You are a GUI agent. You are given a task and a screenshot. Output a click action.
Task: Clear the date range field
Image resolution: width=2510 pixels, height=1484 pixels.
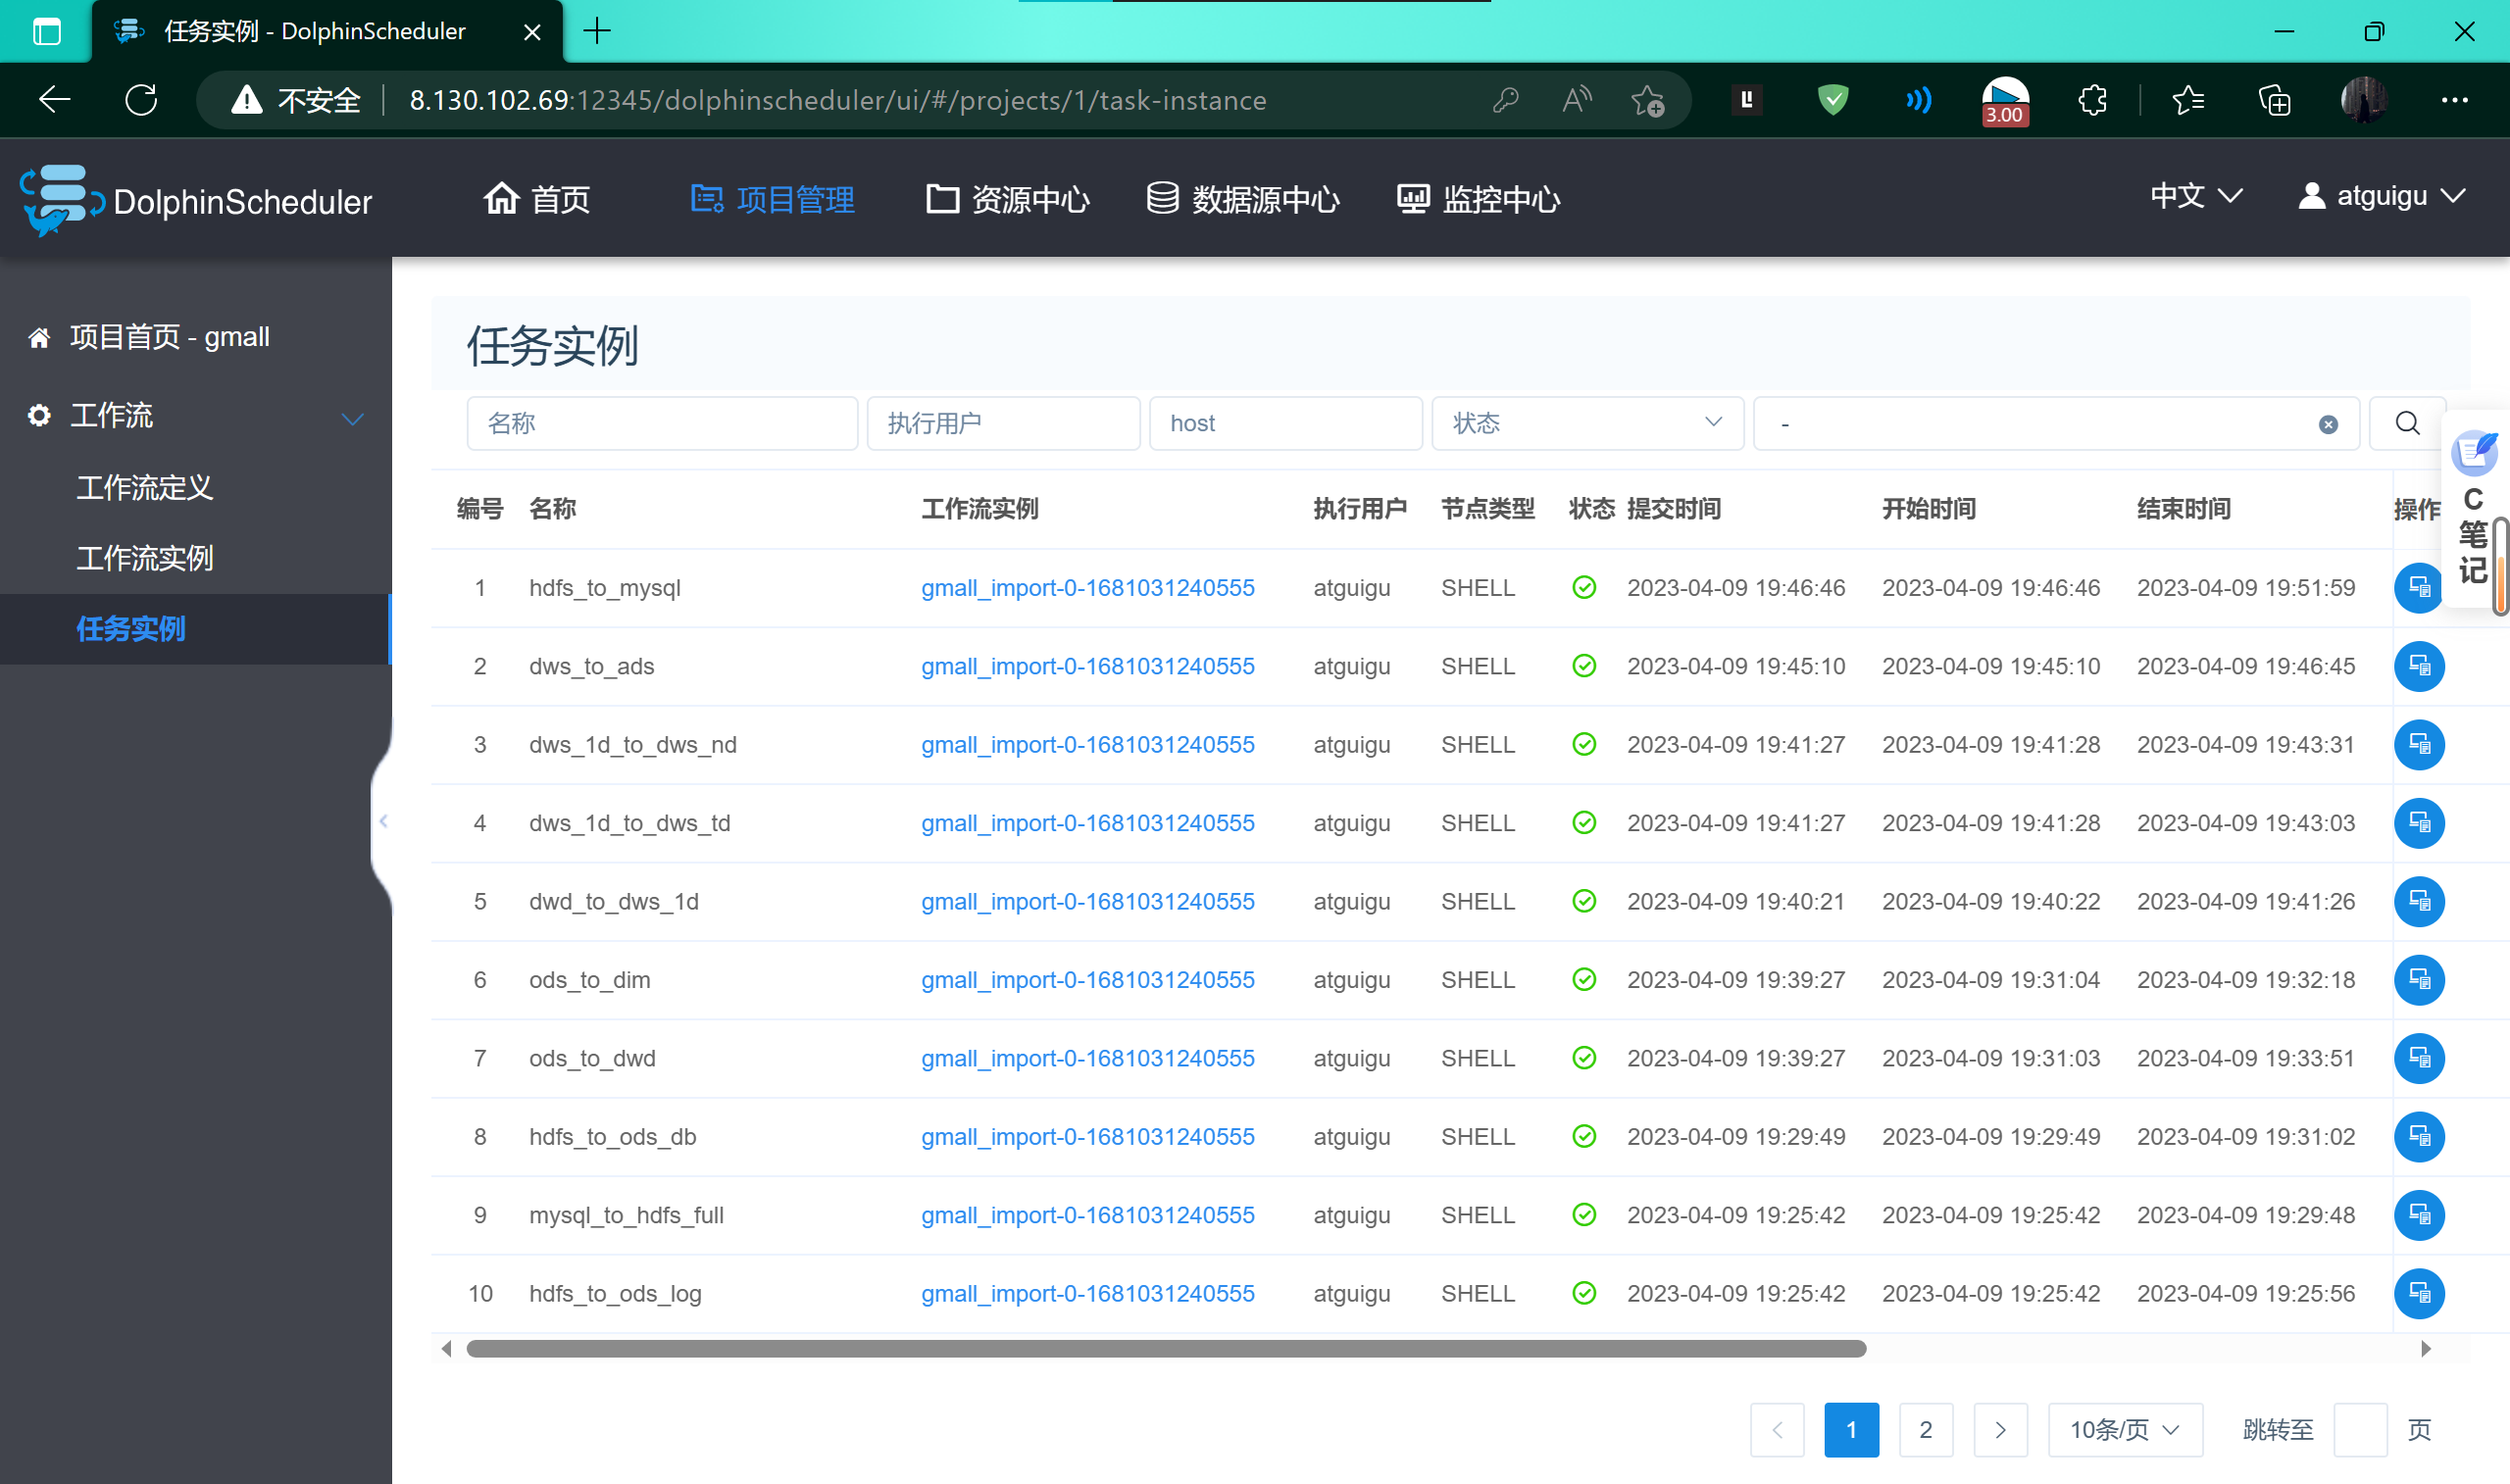point(2328,425)
